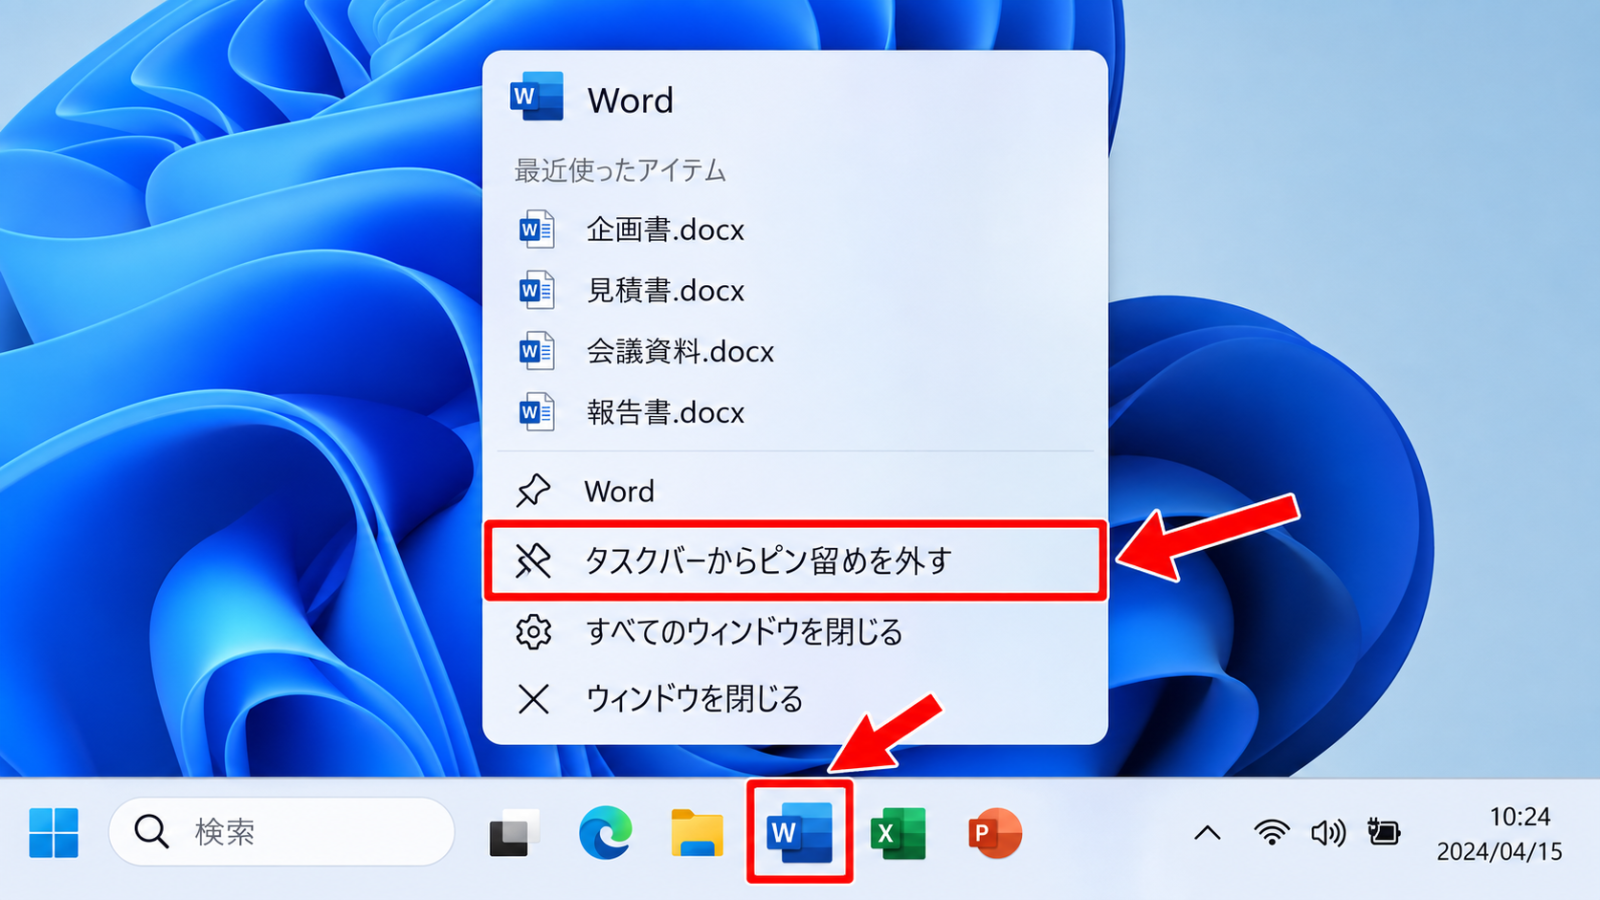
Task: Click the speaker volume icon
Action: (x=1328, y=832)
